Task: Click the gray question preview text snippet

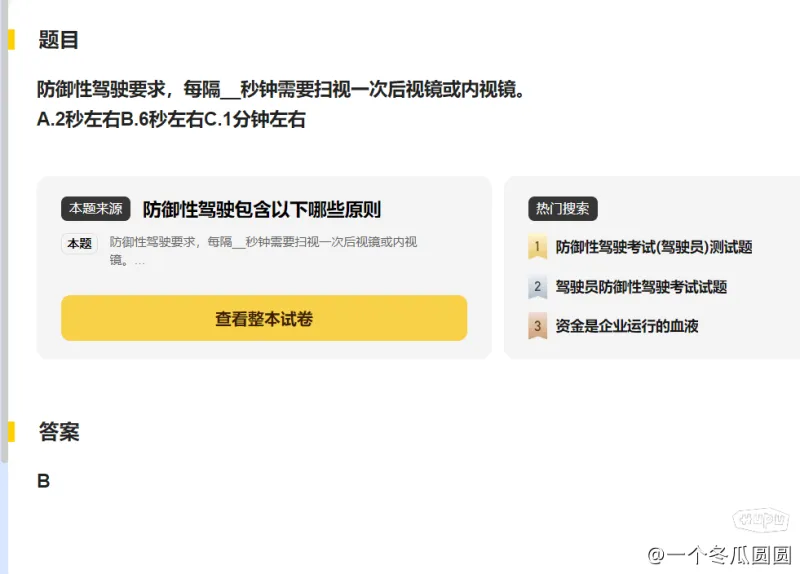Action: (x=263, y=251)
